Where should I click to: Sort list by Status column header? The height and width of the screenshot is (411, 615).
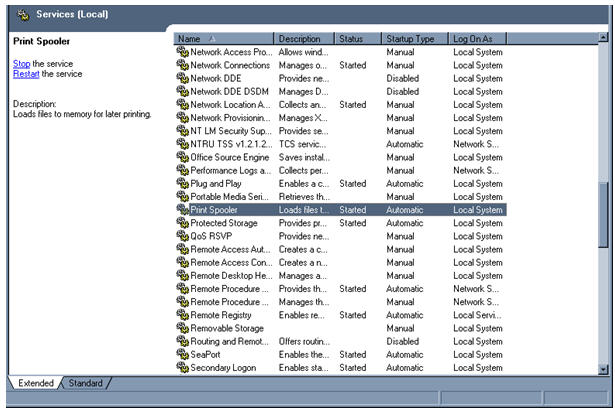click(357, 38)
